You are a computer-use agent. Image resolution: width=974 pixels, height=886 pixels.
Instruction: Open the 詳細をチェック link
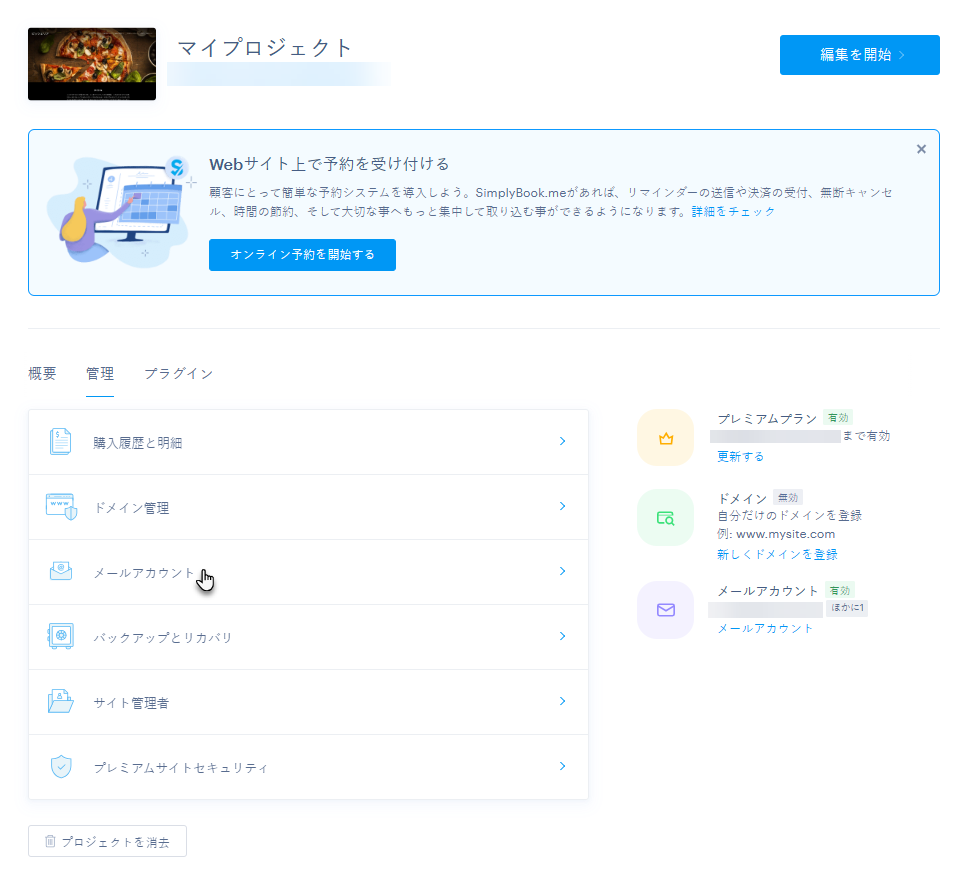click(734, 211)
